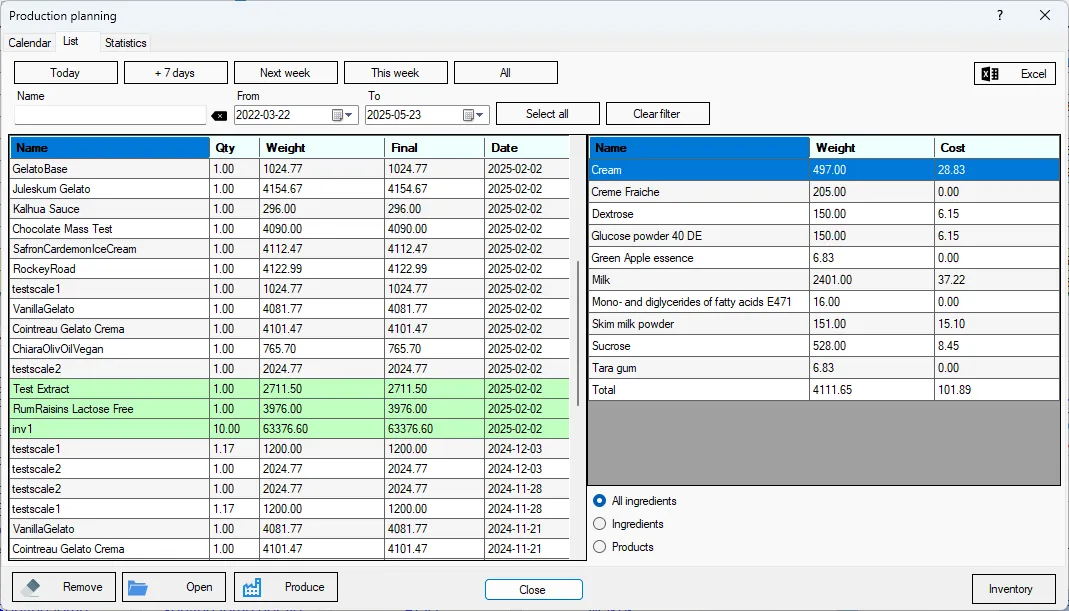Viewport: 1069px width, 611px height.
Task: Select the RumRaisins Lactose Free row
Action: [289, 409]
